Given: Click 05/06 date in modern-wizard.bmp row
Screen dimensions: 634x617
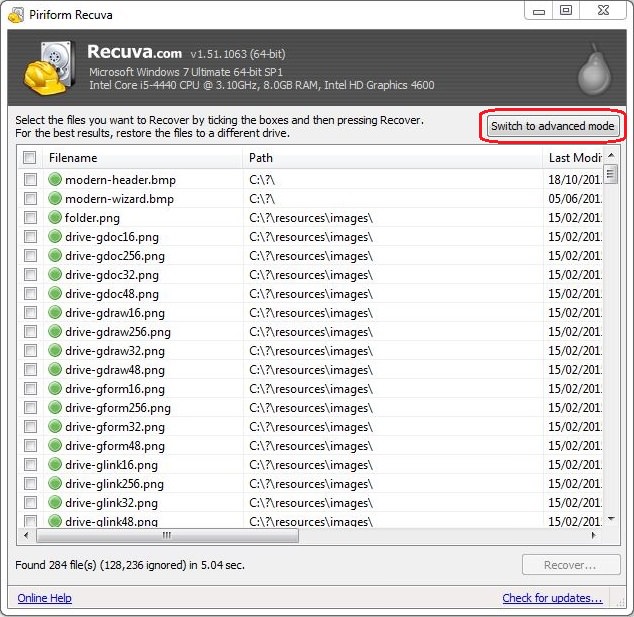Looking at the screenshot, I should pos(575,198).
